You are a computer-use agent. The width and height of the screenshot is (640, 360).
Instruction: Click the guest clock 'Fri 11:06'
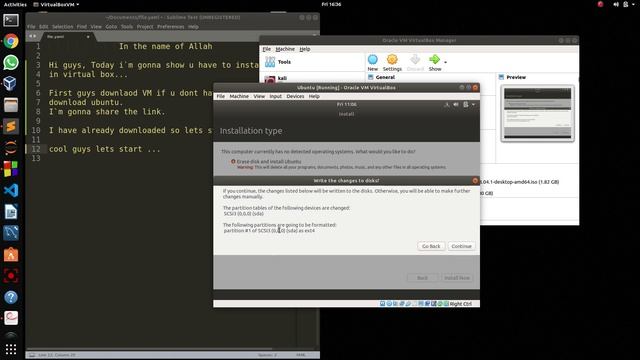coord(347,104)
